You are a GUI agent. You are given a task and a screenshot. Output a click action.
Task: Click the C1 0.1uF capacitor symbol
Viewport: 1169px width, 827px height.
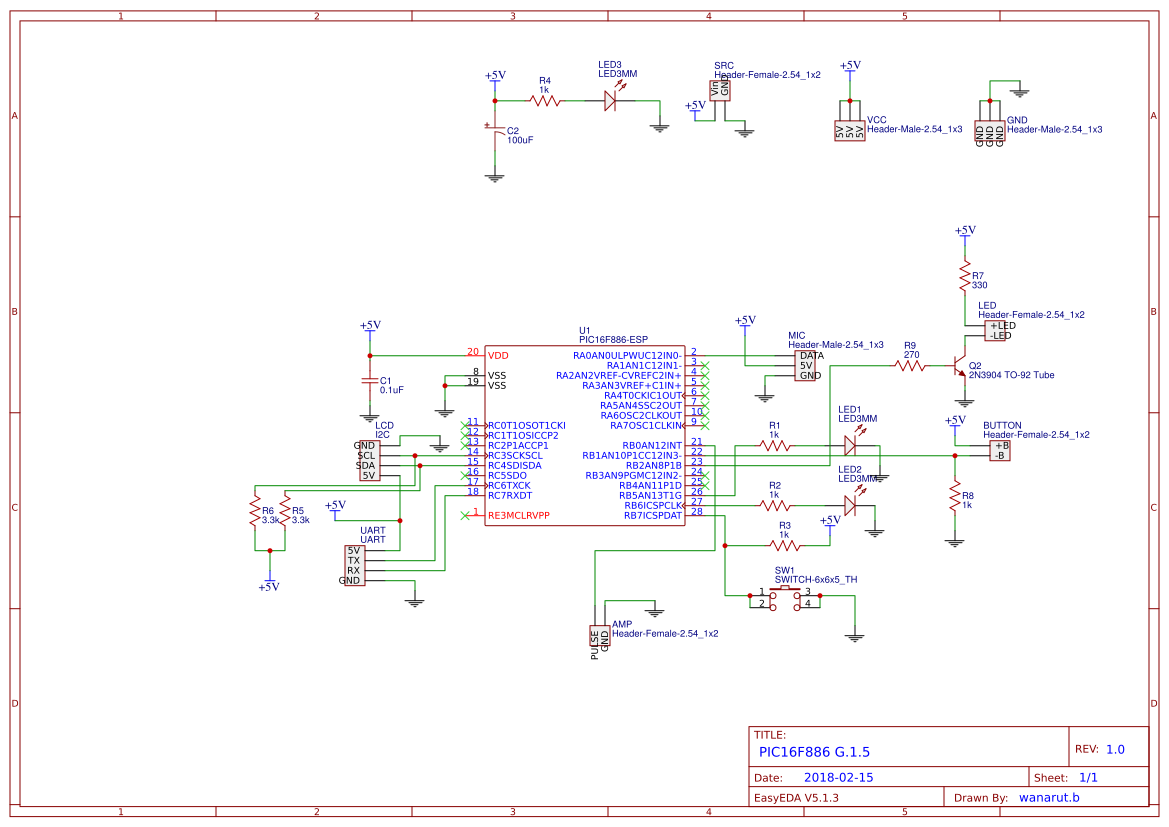pyautogui.click(x=369, y=381)
